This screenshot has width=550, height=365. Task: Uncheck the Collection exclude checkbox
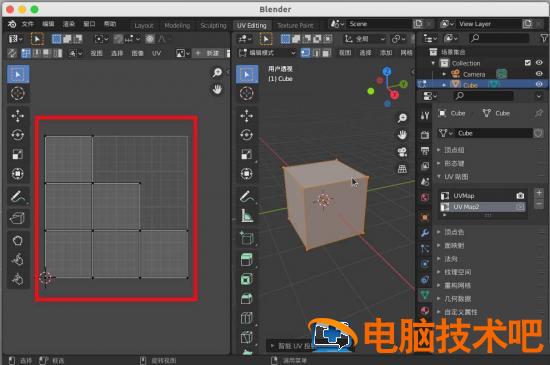[528, 63]
